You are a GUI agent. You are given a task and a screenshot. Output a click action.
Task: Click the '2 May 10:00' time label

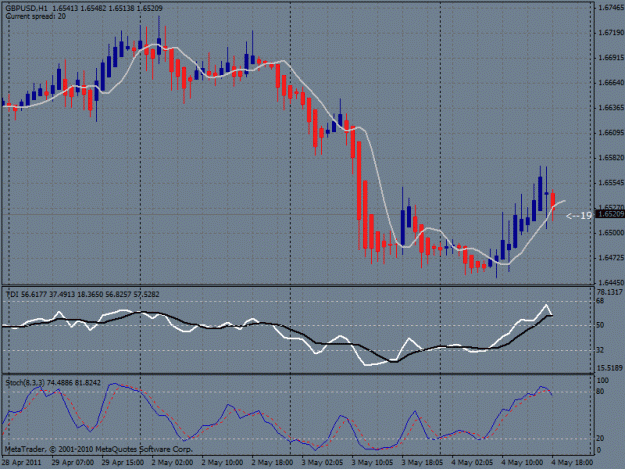(222, 463)
